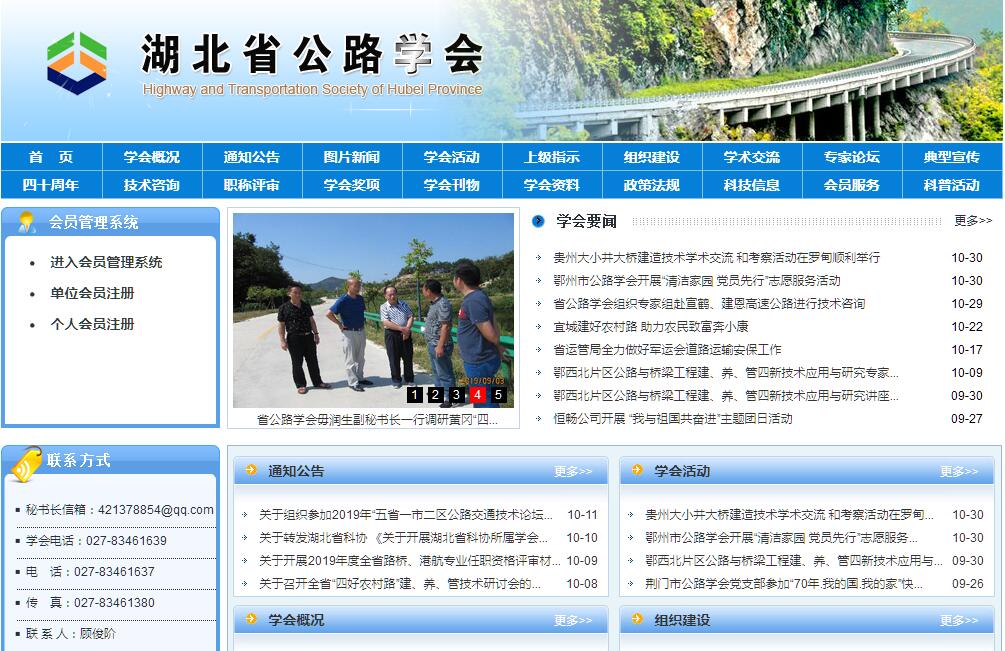Open the 学会要闻 article 贵州大小井大桥建造技术学术交流 dated 10-30
The height and width of the screenshot is (651, 1005).
click(x=717, y=258)
